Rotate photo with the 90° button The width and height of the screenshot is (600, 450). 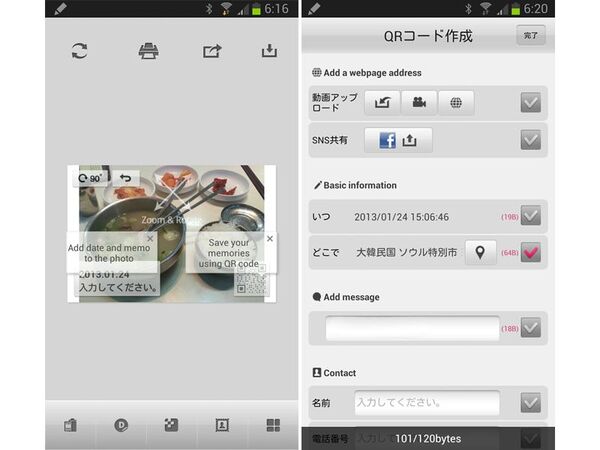tap(90, 178)
